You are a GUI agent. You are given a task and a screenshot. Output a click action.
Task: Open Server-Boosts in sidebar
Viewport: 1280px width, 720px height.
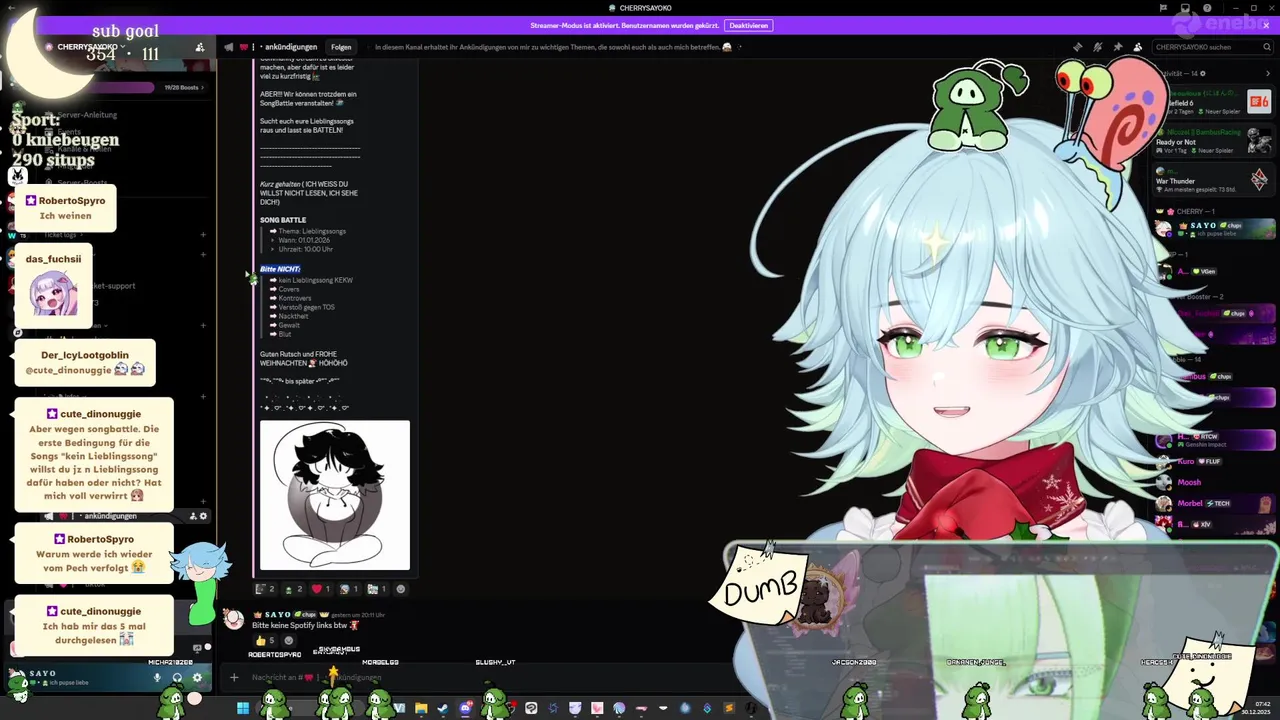83,183
